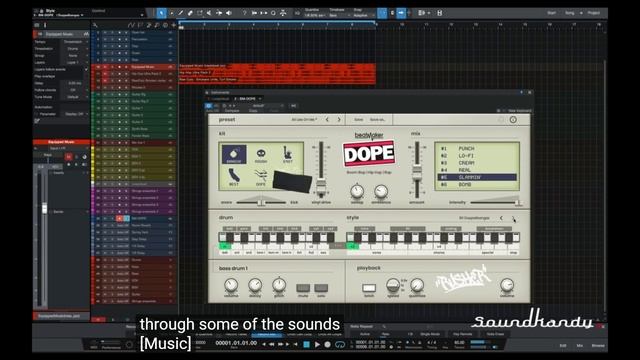Go to next DOPE preset
This screenshot has height=360, width=640.
point(339,120)
